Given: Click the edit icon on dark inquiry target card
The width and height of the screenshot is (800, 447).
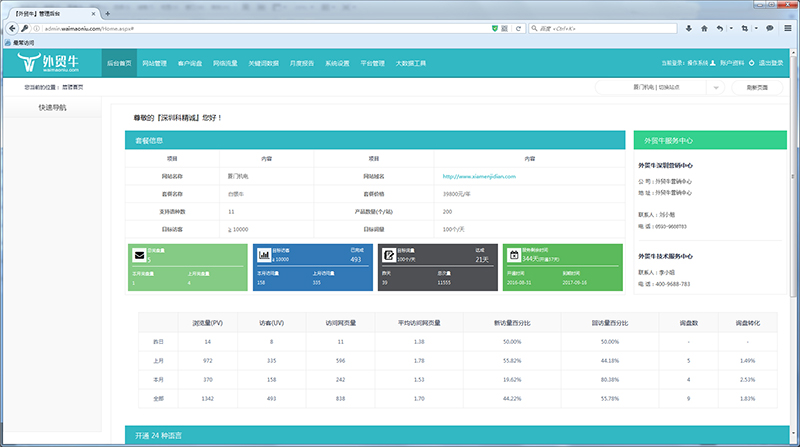Looking at the screenshot, I should click(x=387, y=256).
